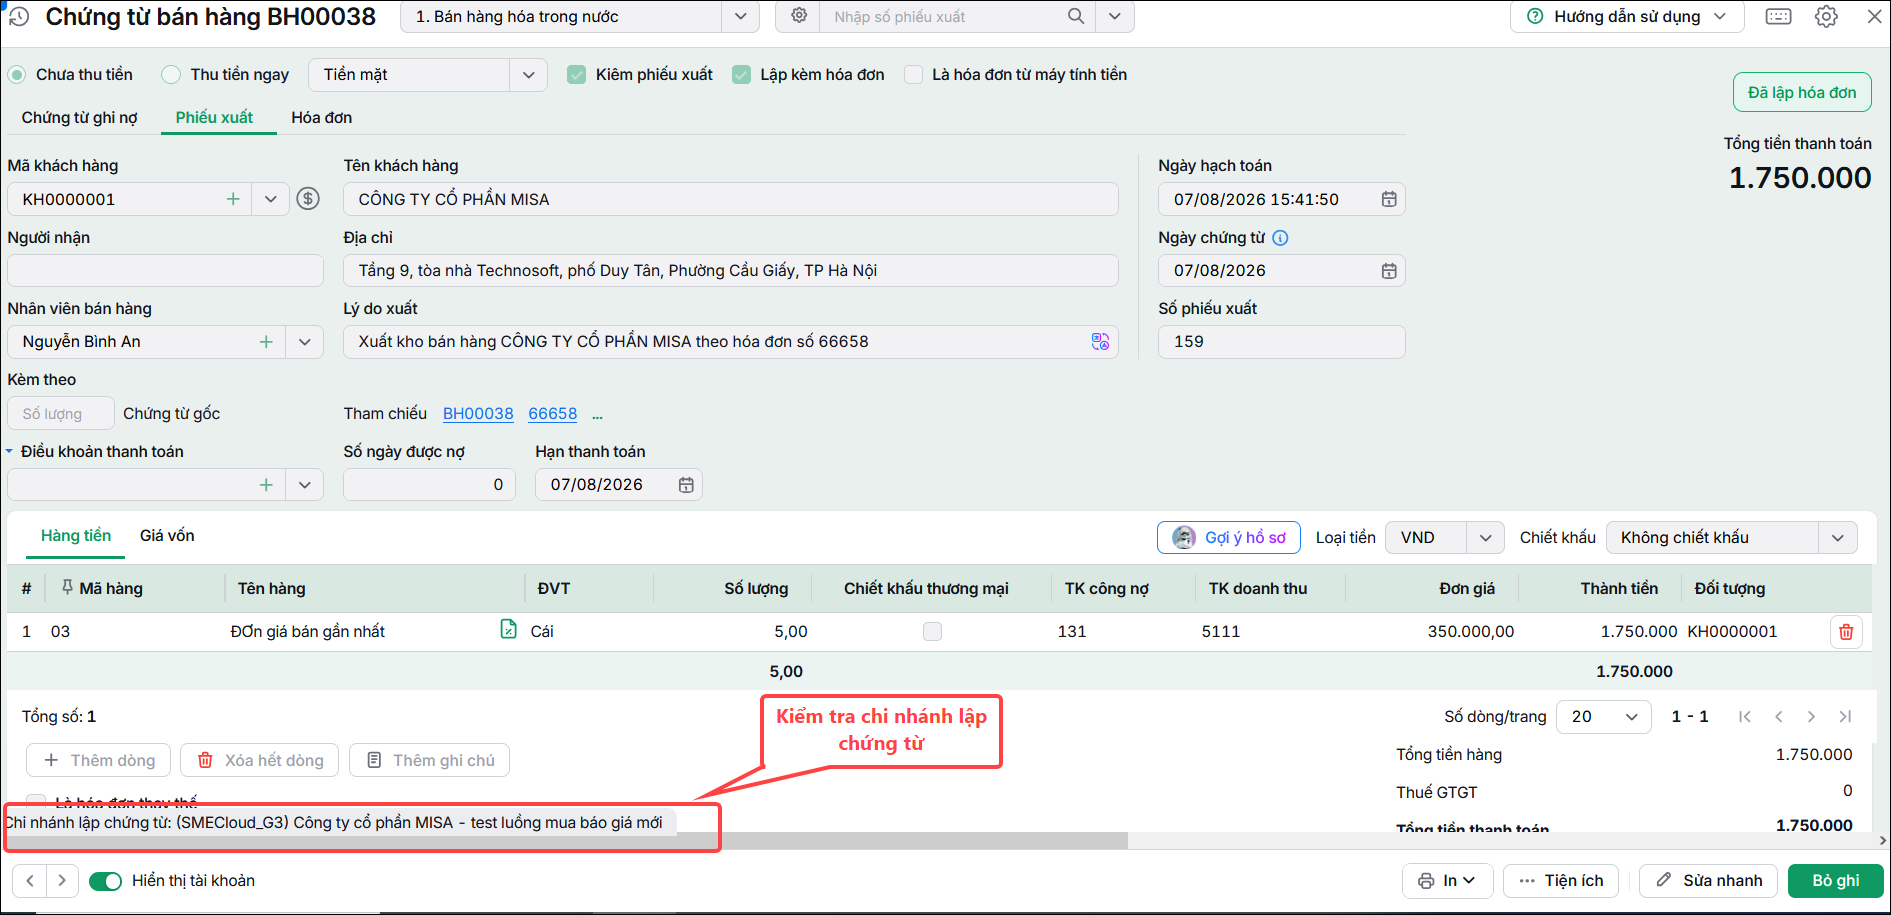Click the document icon in item row 03
Image resolution: width=1891 pixels, height=915 pixels.
[x=509, y=629]
